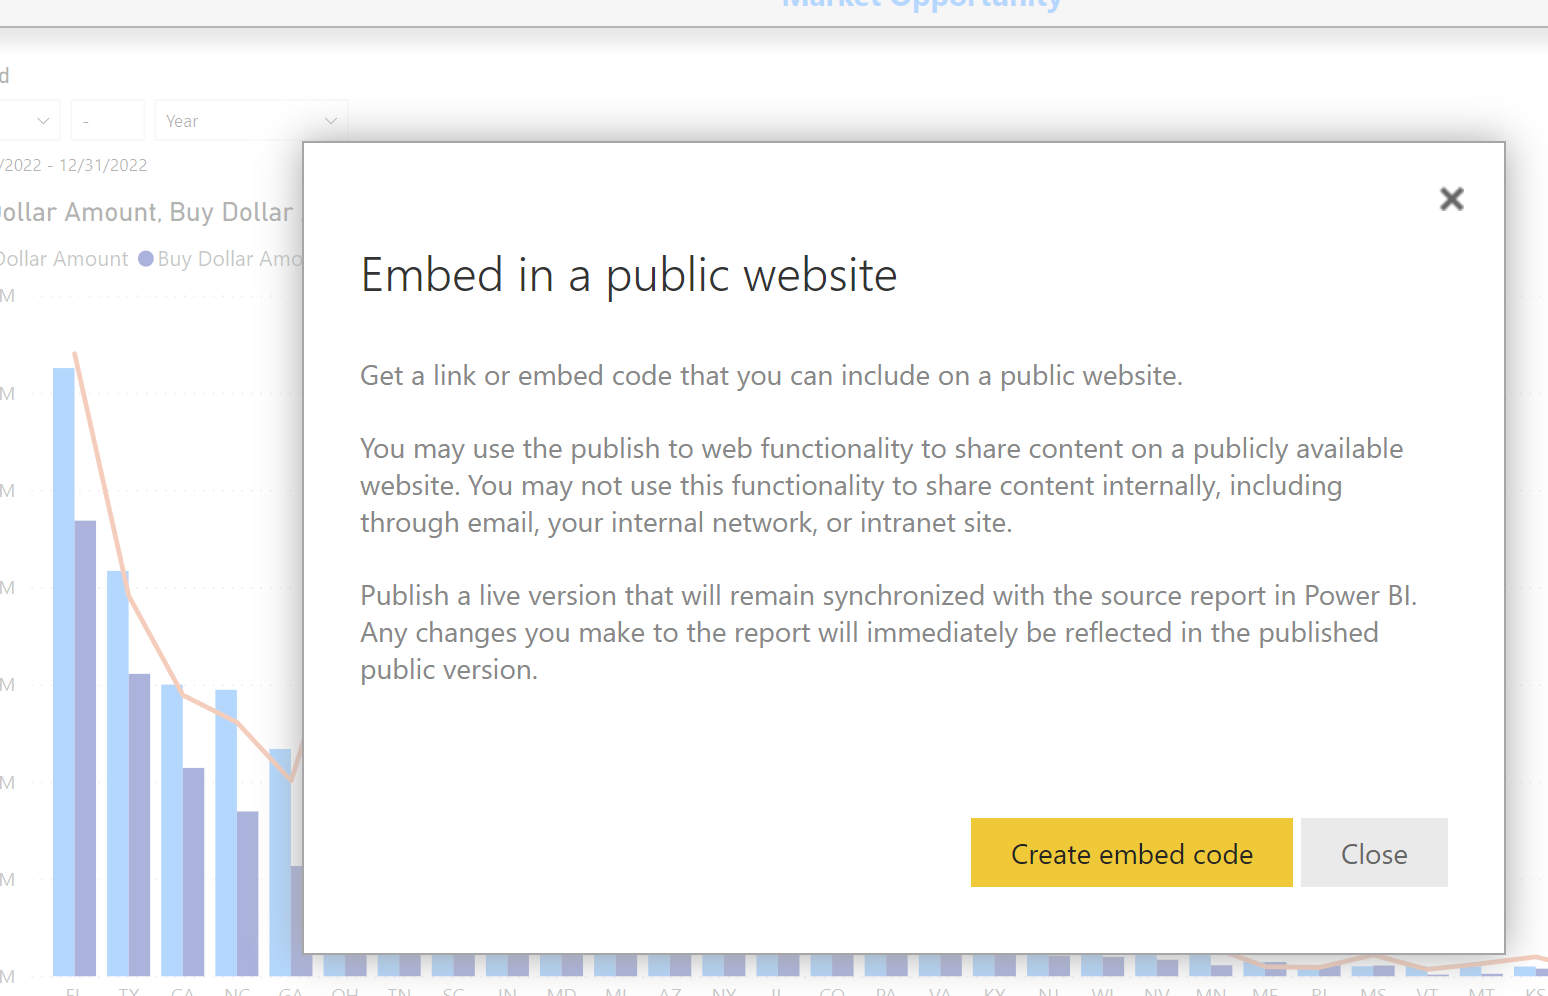
Task: Click the purple NC bar
Action: [247, 893]
